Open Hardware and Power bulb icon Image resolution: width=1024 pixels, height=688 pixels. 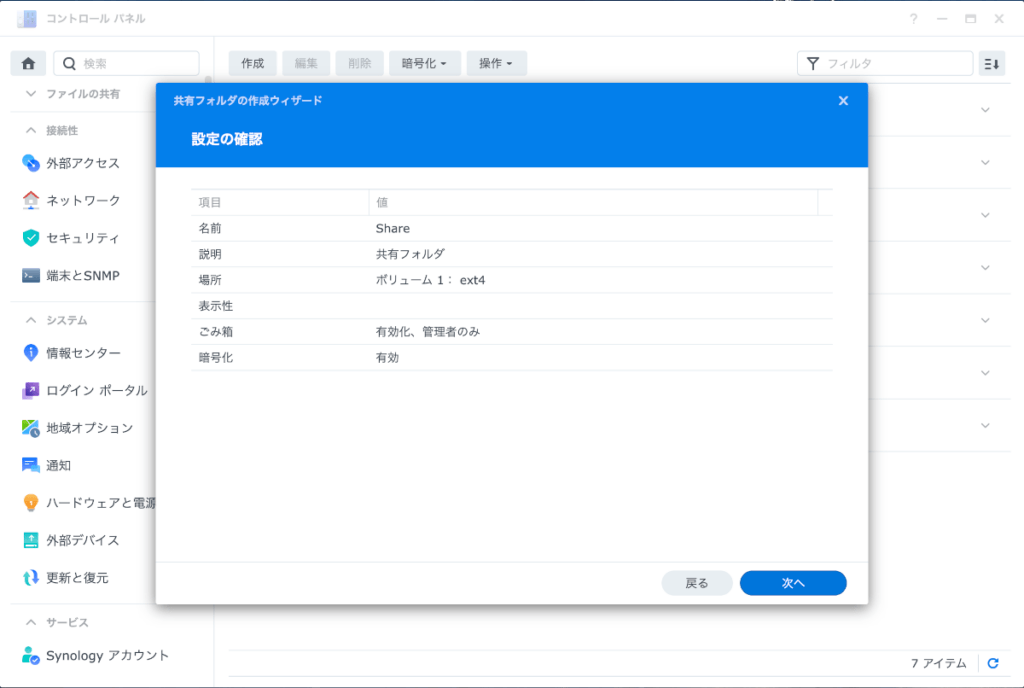click(31, 503)
